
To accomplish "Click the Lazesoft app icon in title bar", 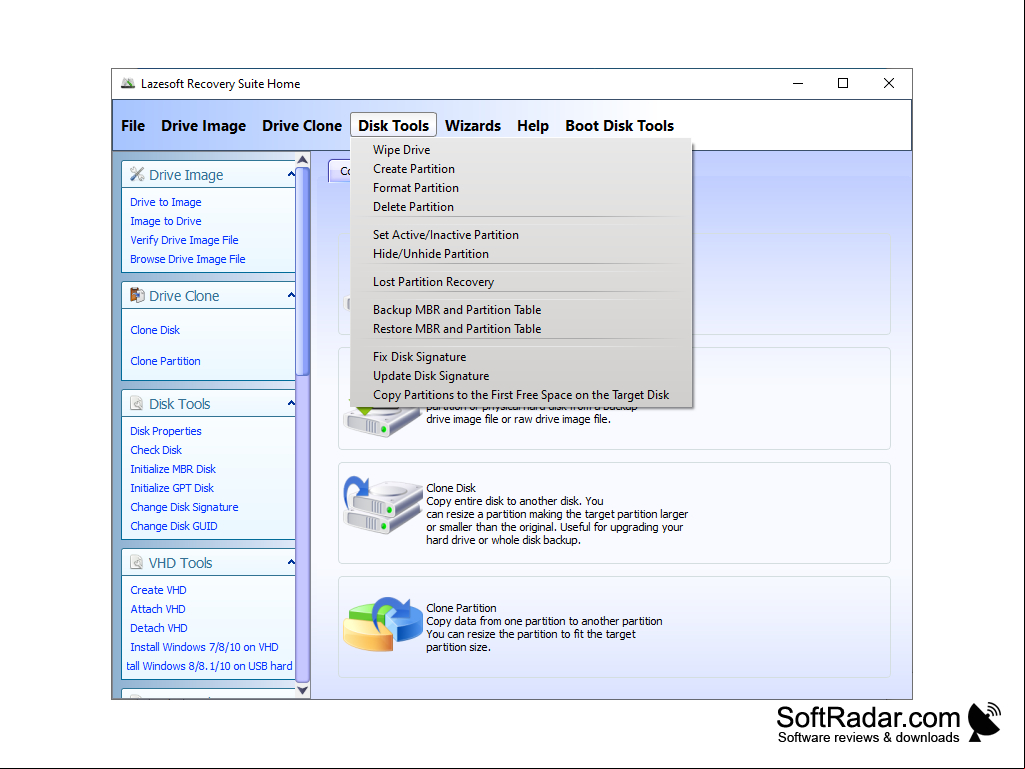I will pyautogui.click(x=128, y=83).
